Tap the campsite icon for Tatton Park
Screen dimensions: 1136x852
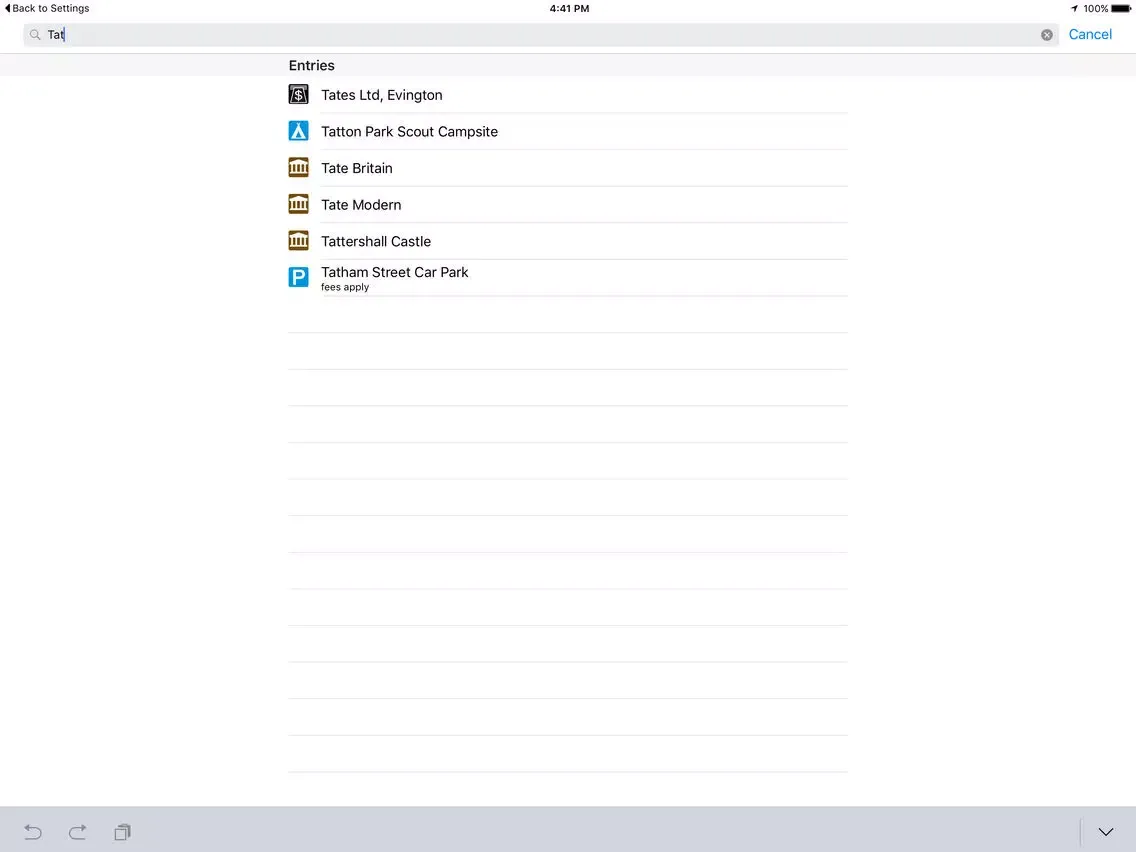[x=298, y=131]
